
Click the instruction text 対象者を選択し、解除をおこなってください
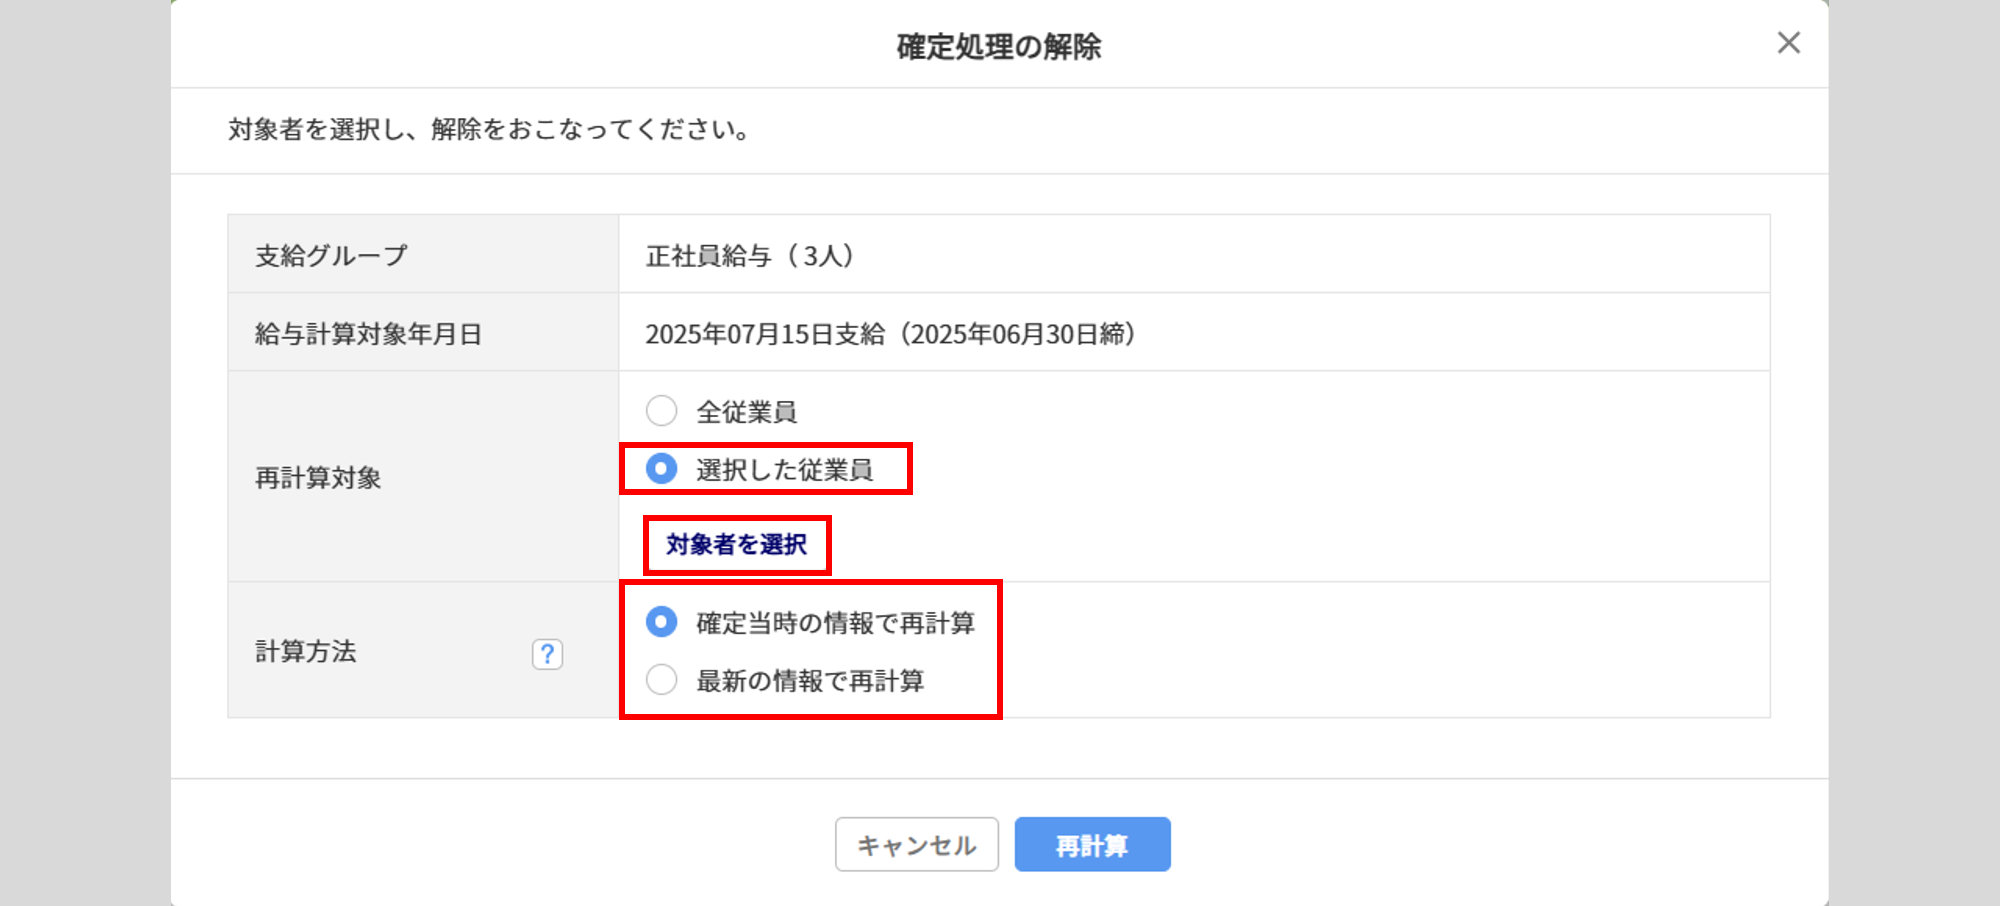[x=489, y=130]
